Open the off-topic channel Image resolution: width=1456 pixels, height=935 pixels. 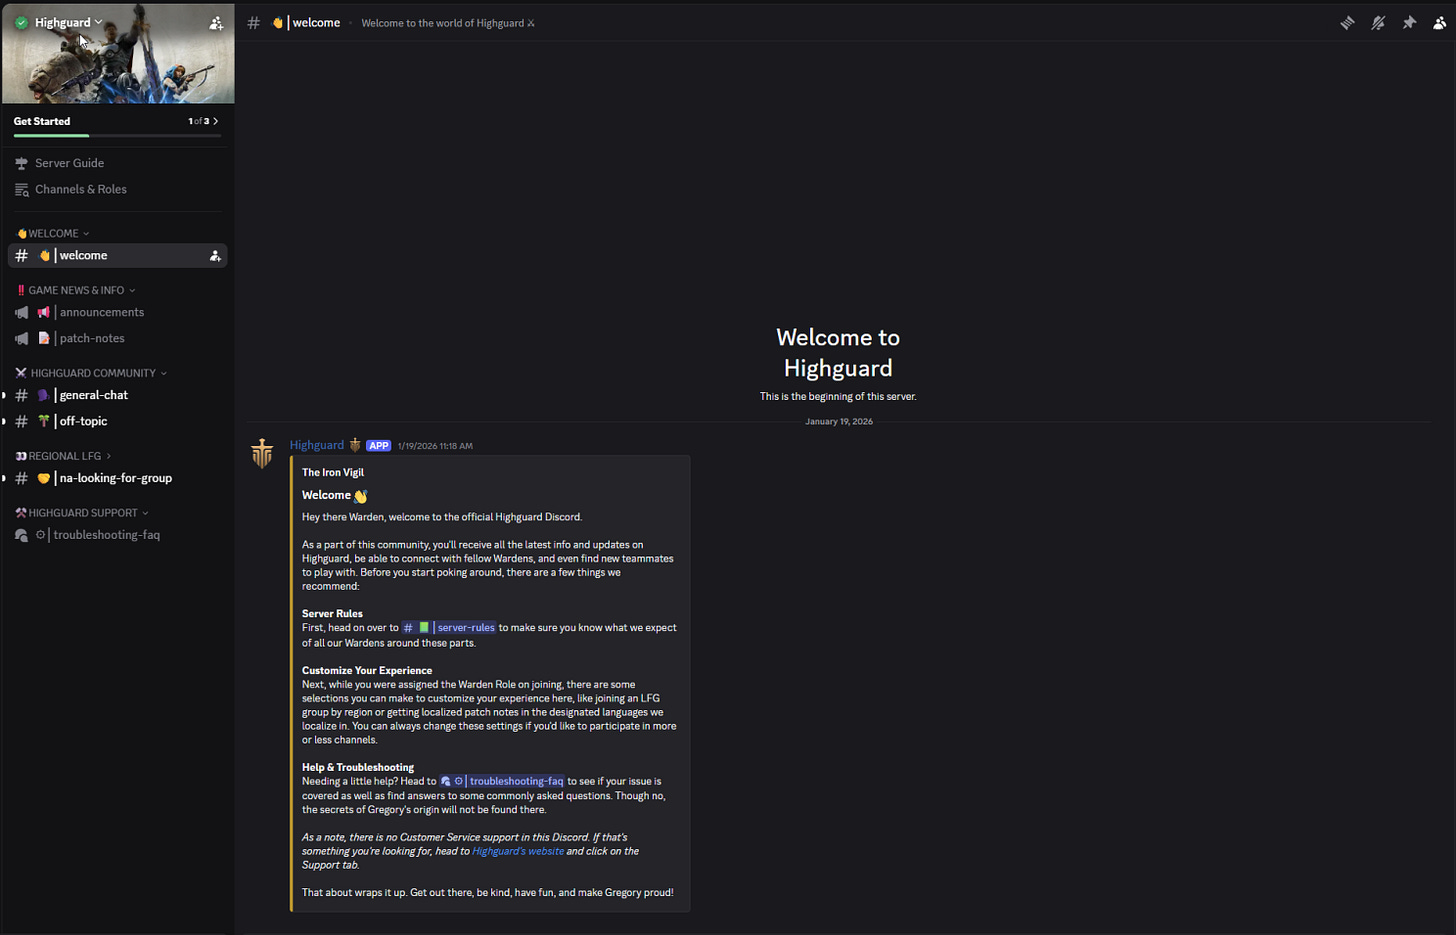point(117,421)
